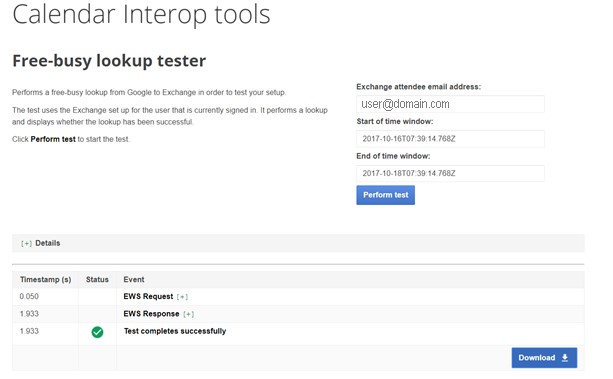Expand the Details section
The image size is (613, 379).
(x=26, y=243)
